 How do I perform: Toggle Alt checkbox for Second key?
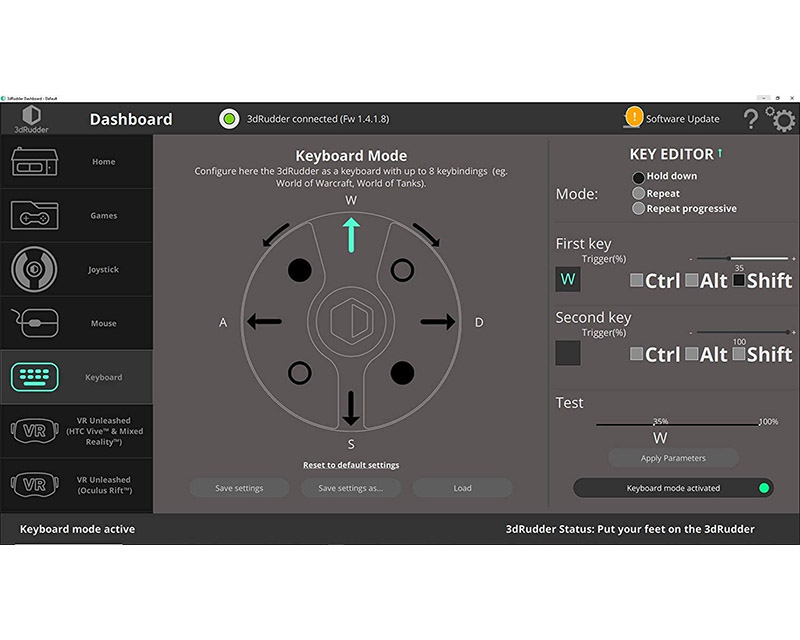pyautogui.click(x=692, y=354)
